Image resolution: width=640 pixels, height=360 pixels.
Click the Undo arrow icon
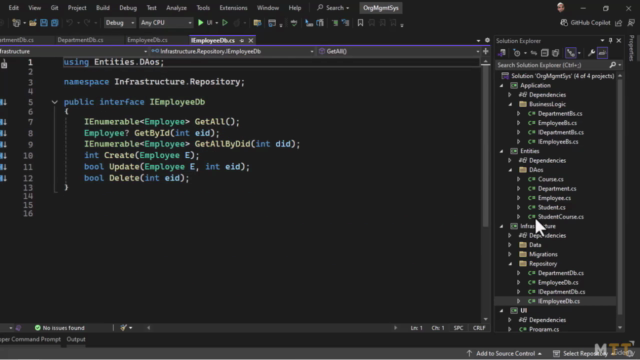(x=69, y=23)
